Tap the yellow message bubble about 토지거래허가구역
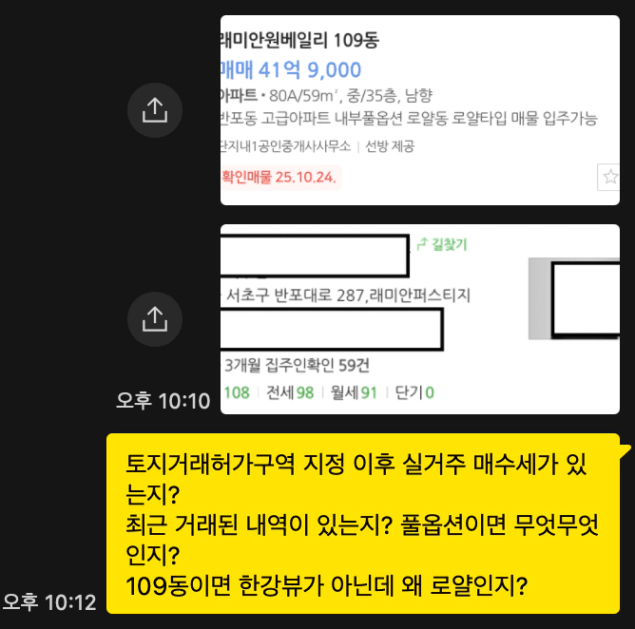Screen dimensions: 635x629 pyautogui.click(x=363, y=523)
